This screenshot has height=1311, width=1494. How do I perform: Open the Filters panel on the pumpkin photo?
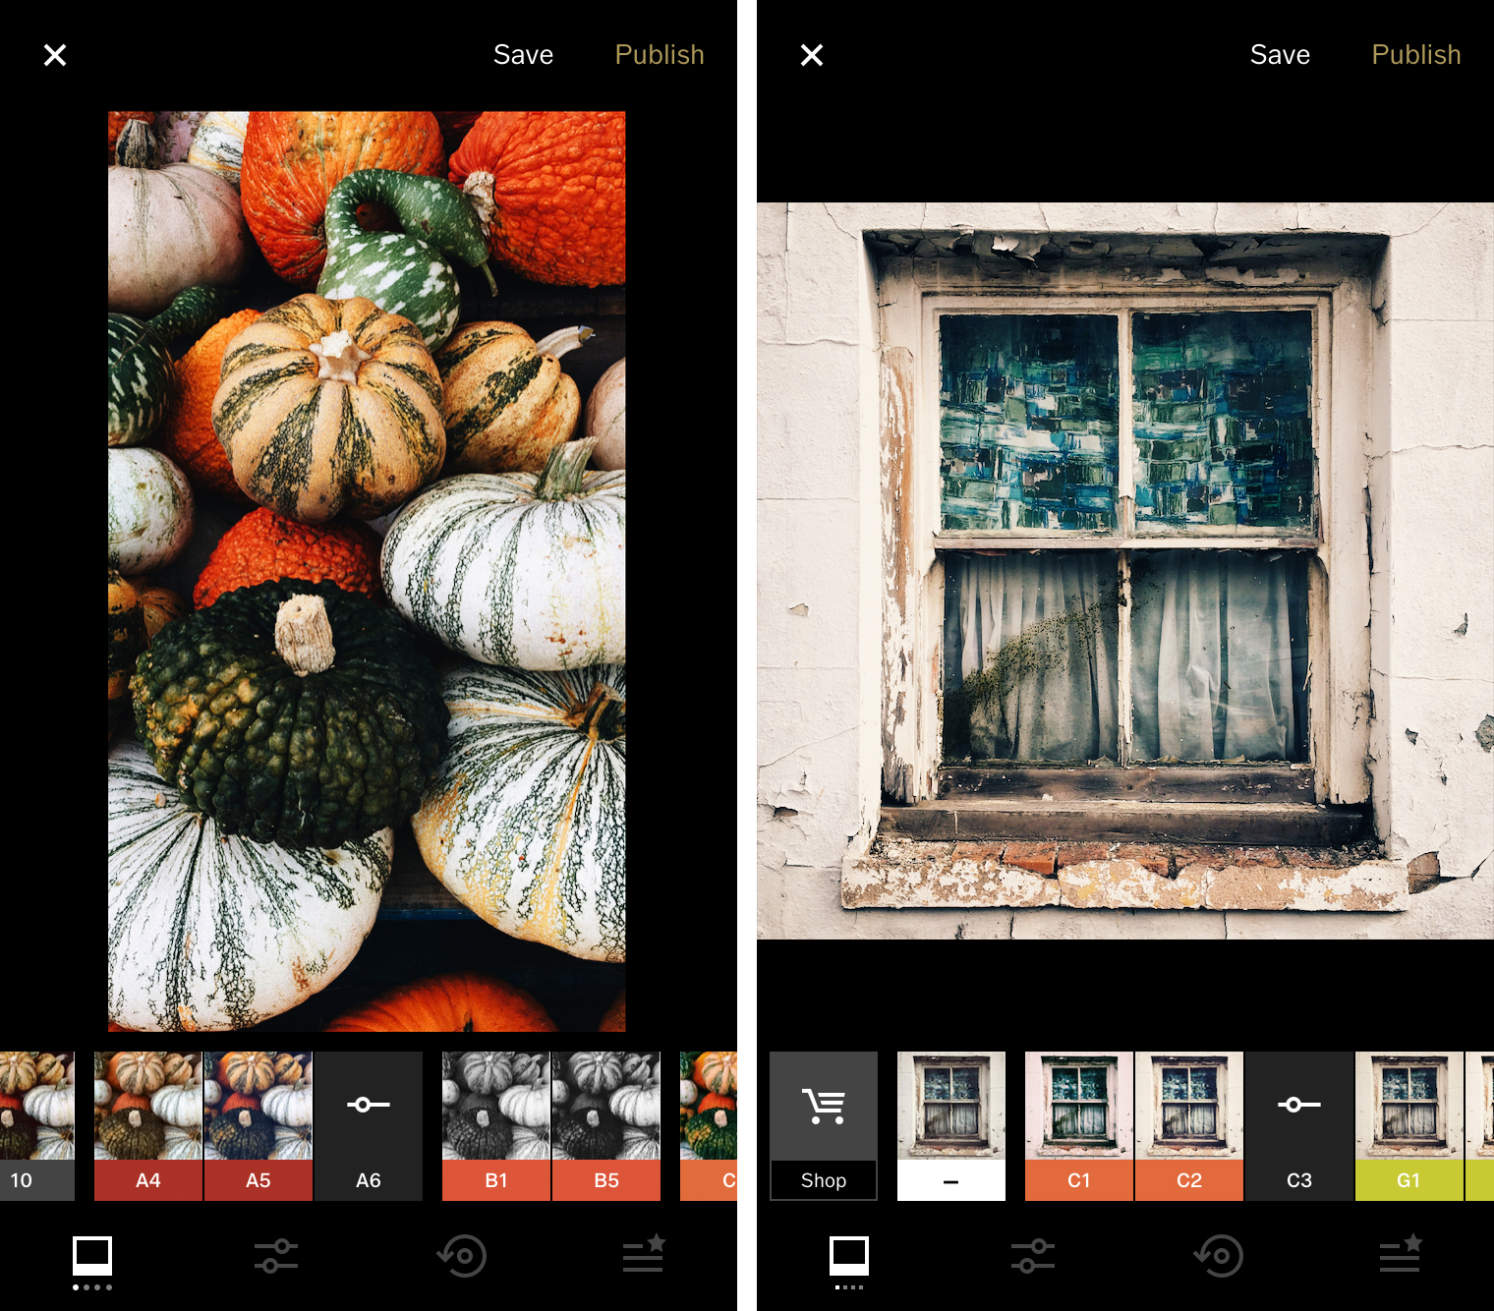coord(92,1258)
